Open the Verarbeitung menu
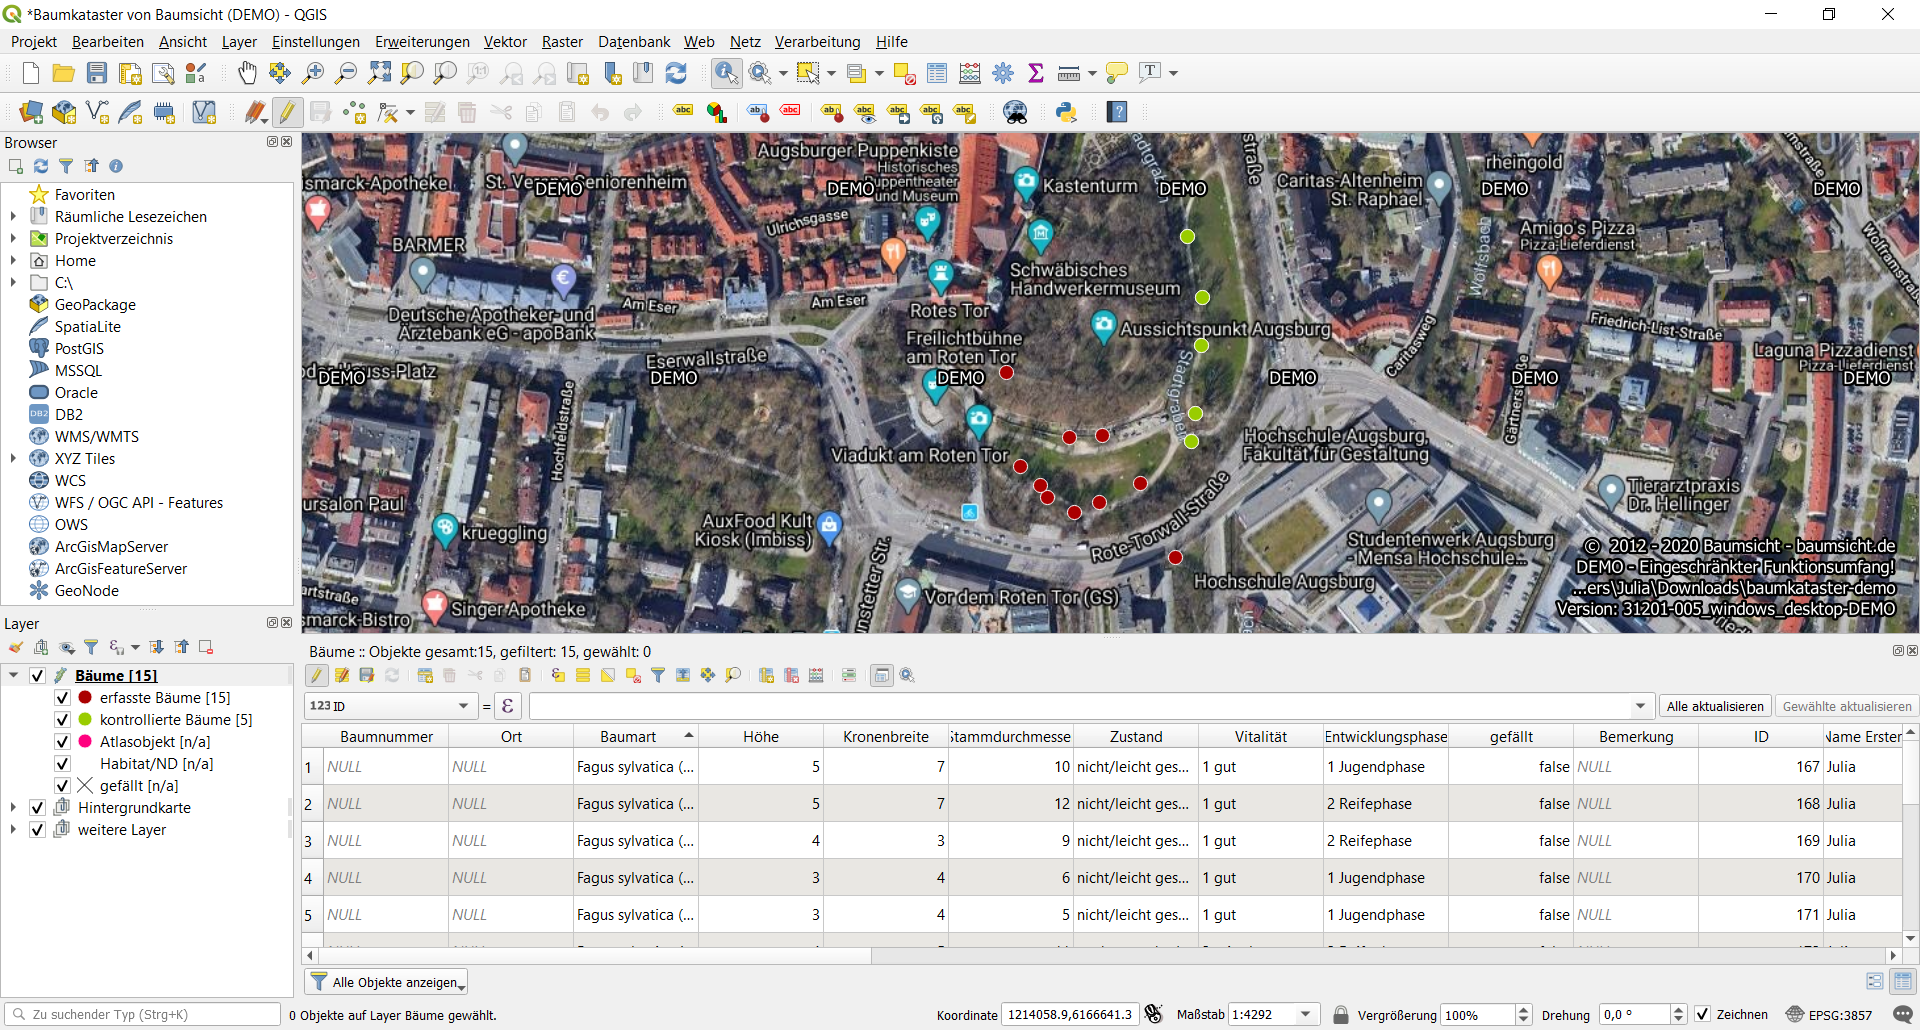 (x=817, y=42)
